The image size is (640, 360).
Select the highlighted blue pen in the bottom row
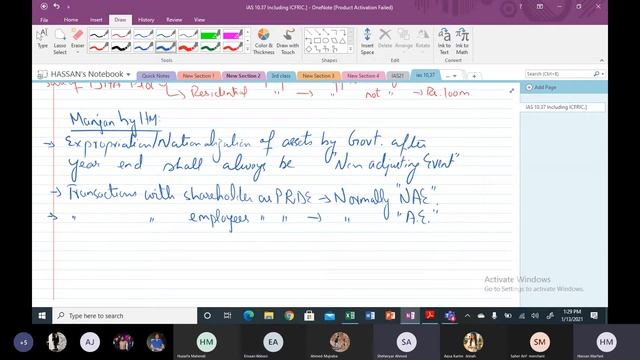[166, 47]
